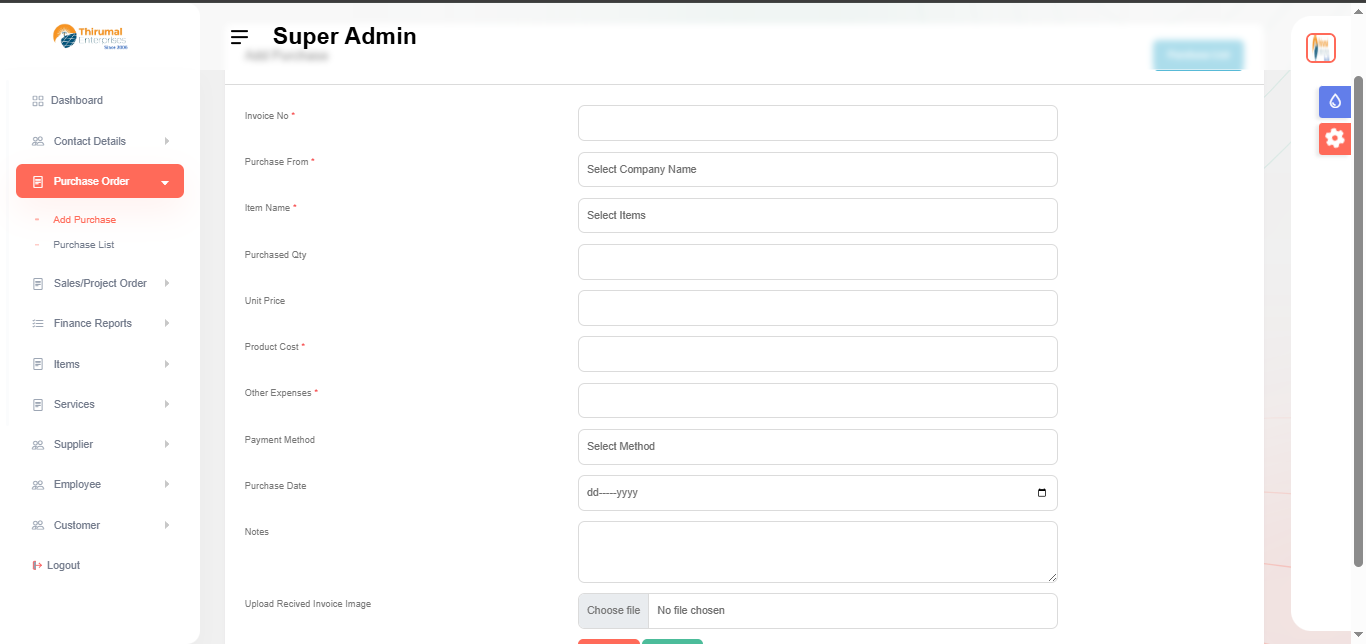1366x644 pixels.
Task: Open the calendar picker icon for Purchase Date
Action: click(1042, 493)
